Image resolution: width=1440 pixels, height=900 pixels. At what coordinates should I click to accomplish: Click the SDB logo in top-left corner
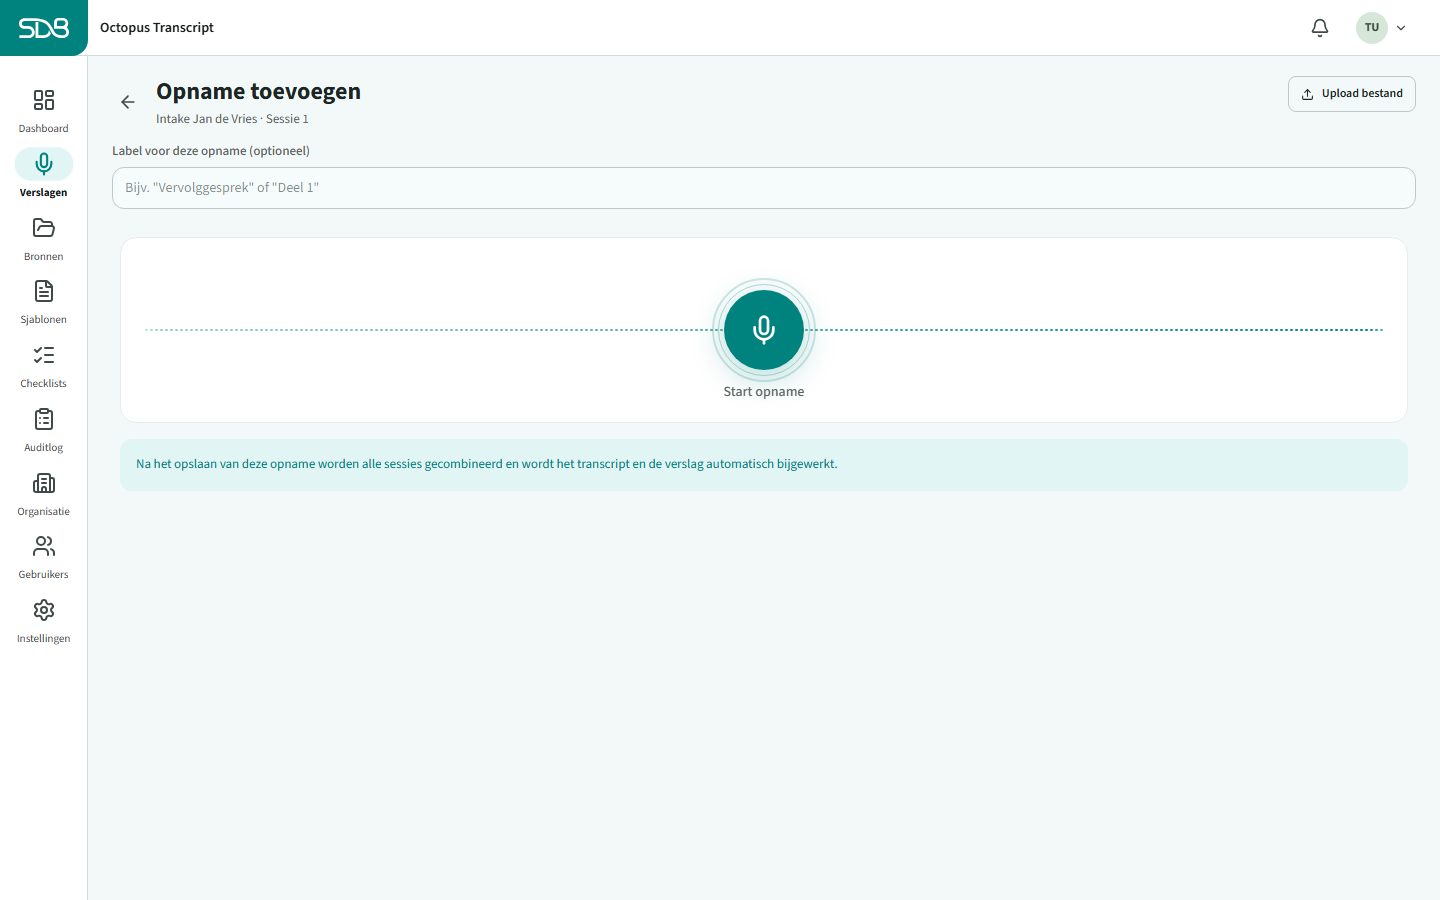[44, 28]
